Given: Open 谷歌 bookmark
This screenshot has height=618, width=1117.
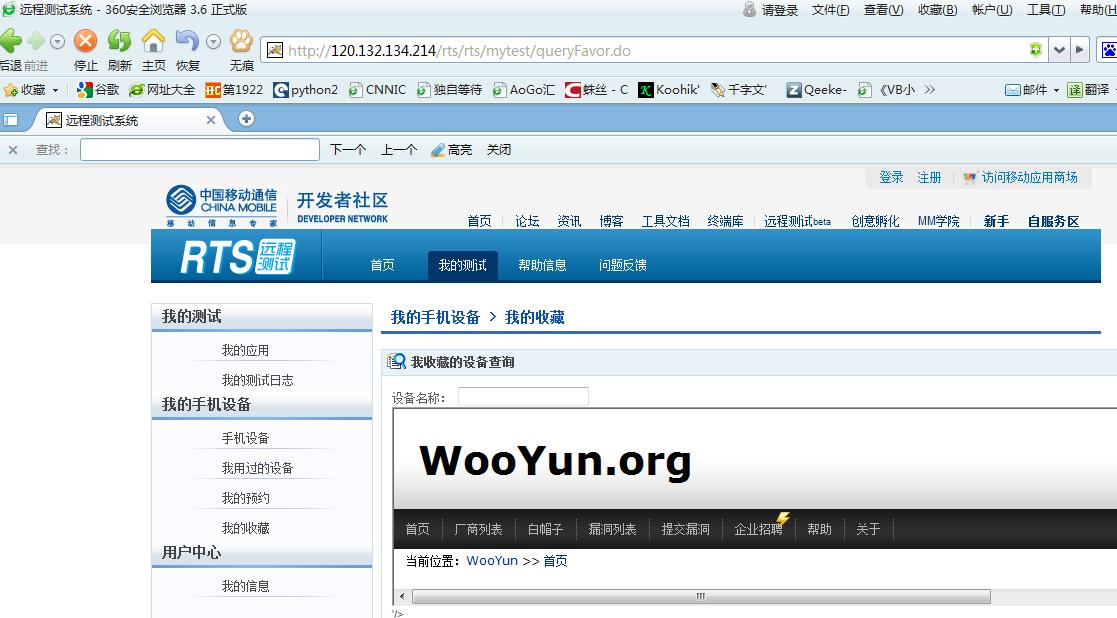Looking at the screenshot, I should tap(98, 90).
